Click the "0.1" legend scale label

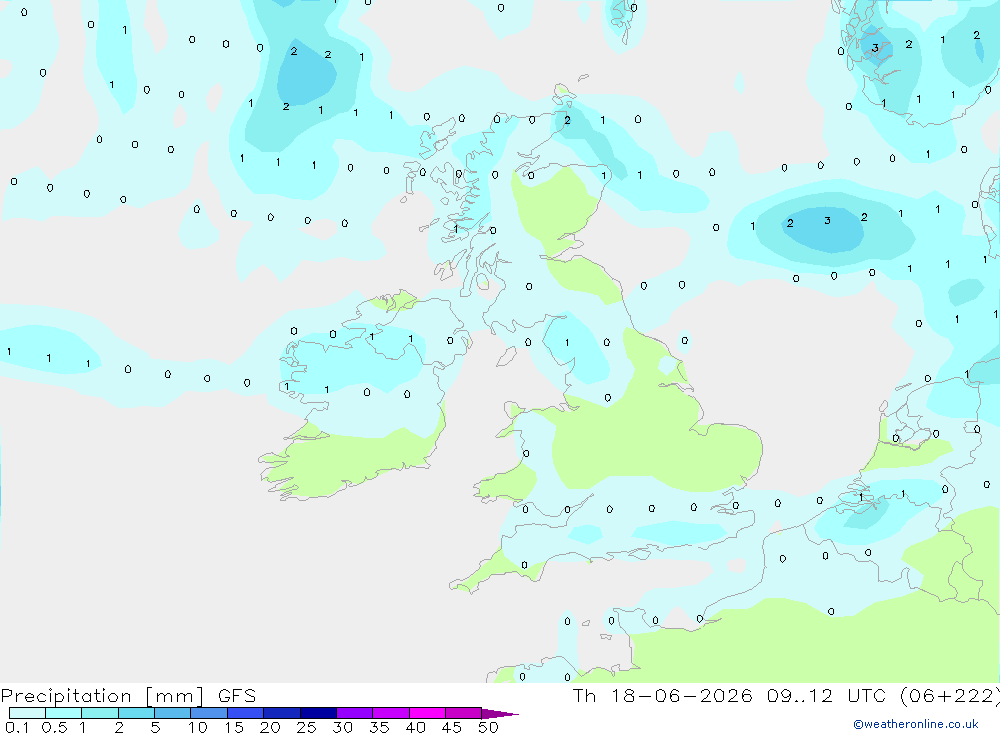click(17, 727)
